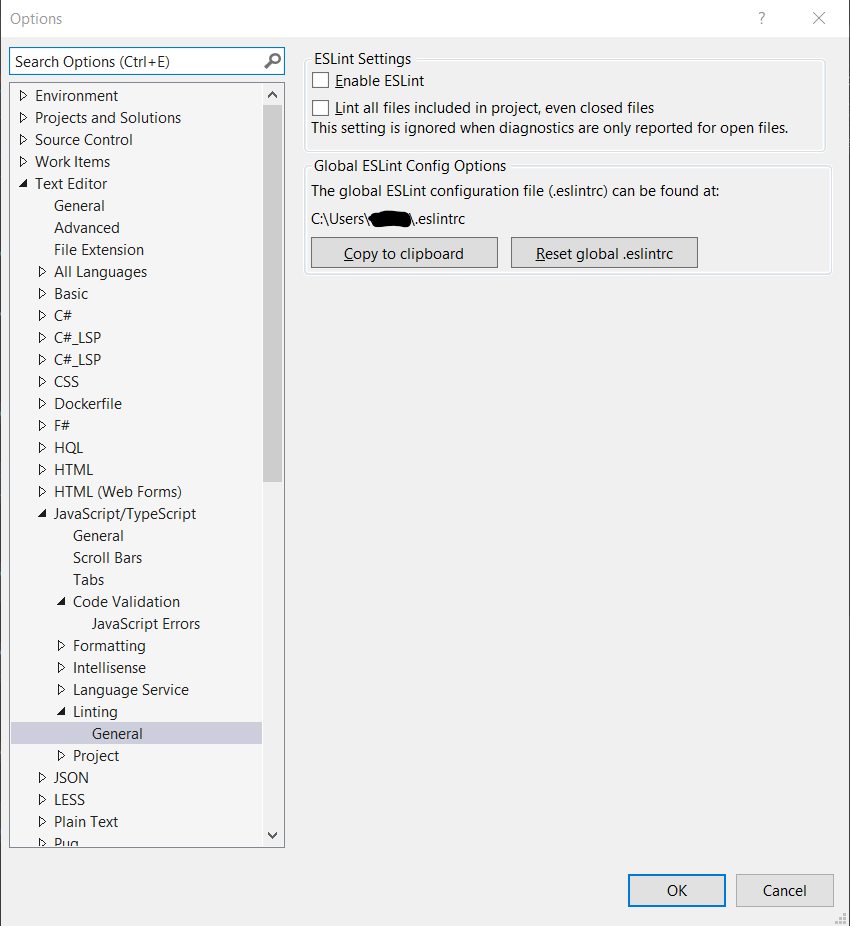Select the Scroll Bars settings page

point(107,557)
